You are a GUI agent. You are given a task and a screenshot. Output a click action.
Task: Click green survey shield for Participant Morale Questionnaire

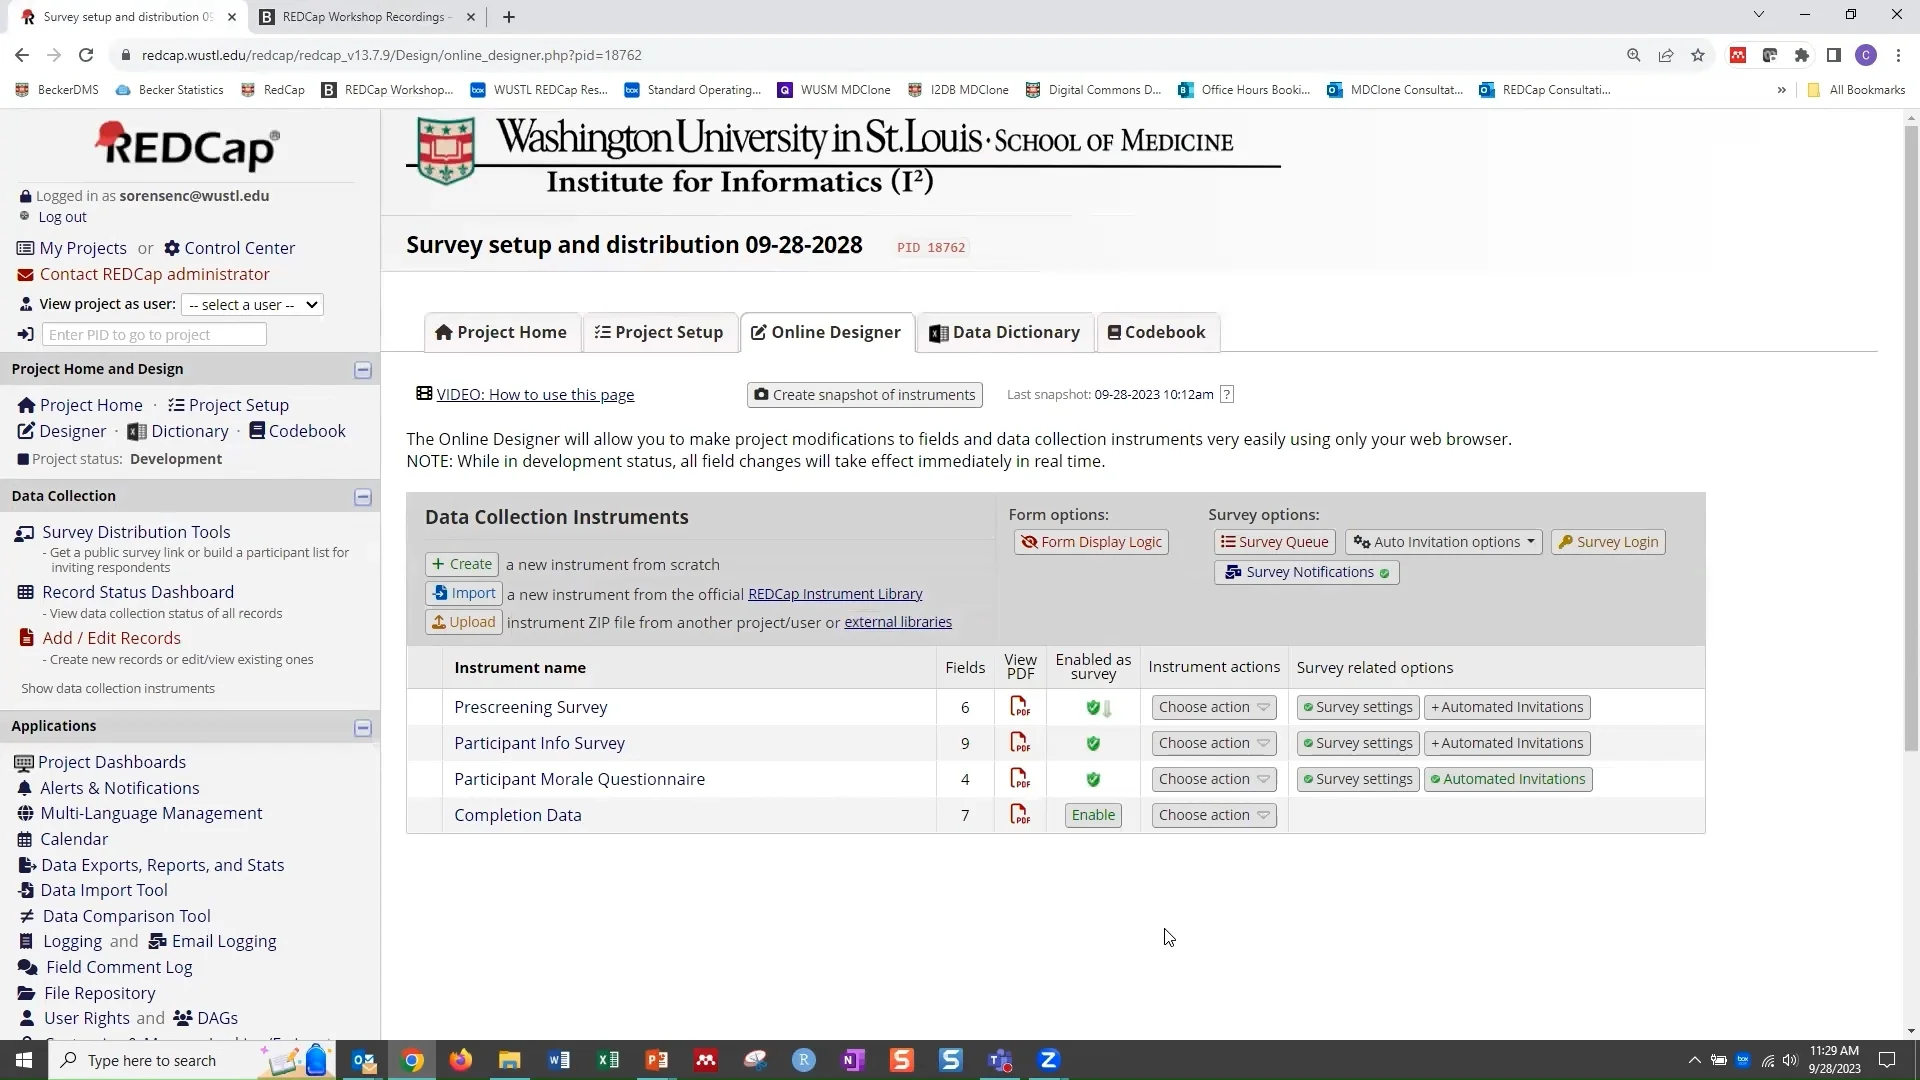[x=1093, y=779]
